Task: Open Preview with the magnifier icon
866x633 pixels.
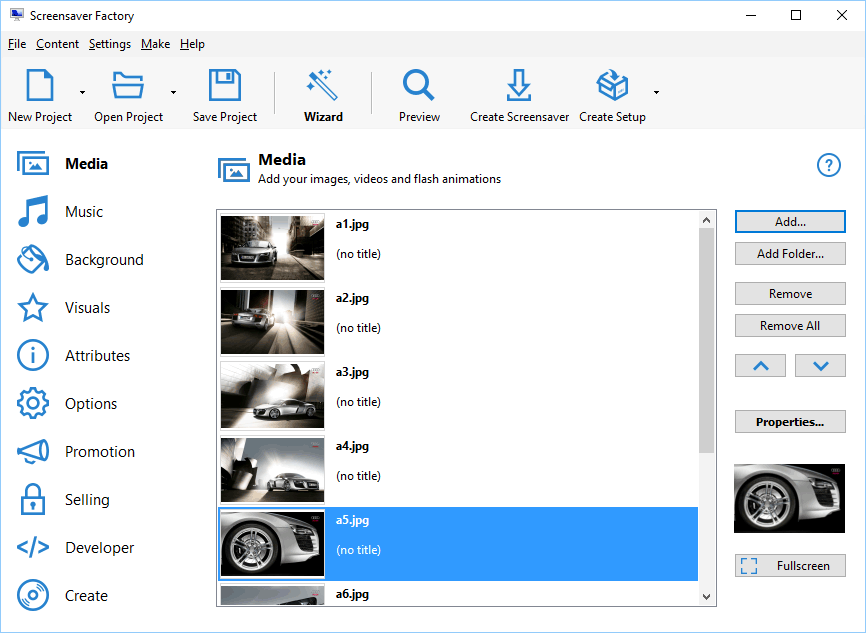Action: pyautogui.click(x=418, y=86)
